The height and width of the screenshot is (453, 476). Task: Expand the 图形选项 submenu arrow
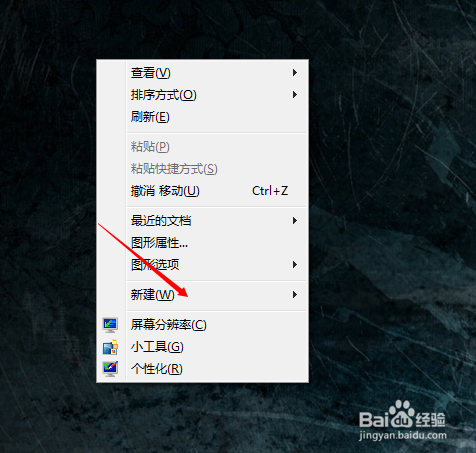click(295, 265)
